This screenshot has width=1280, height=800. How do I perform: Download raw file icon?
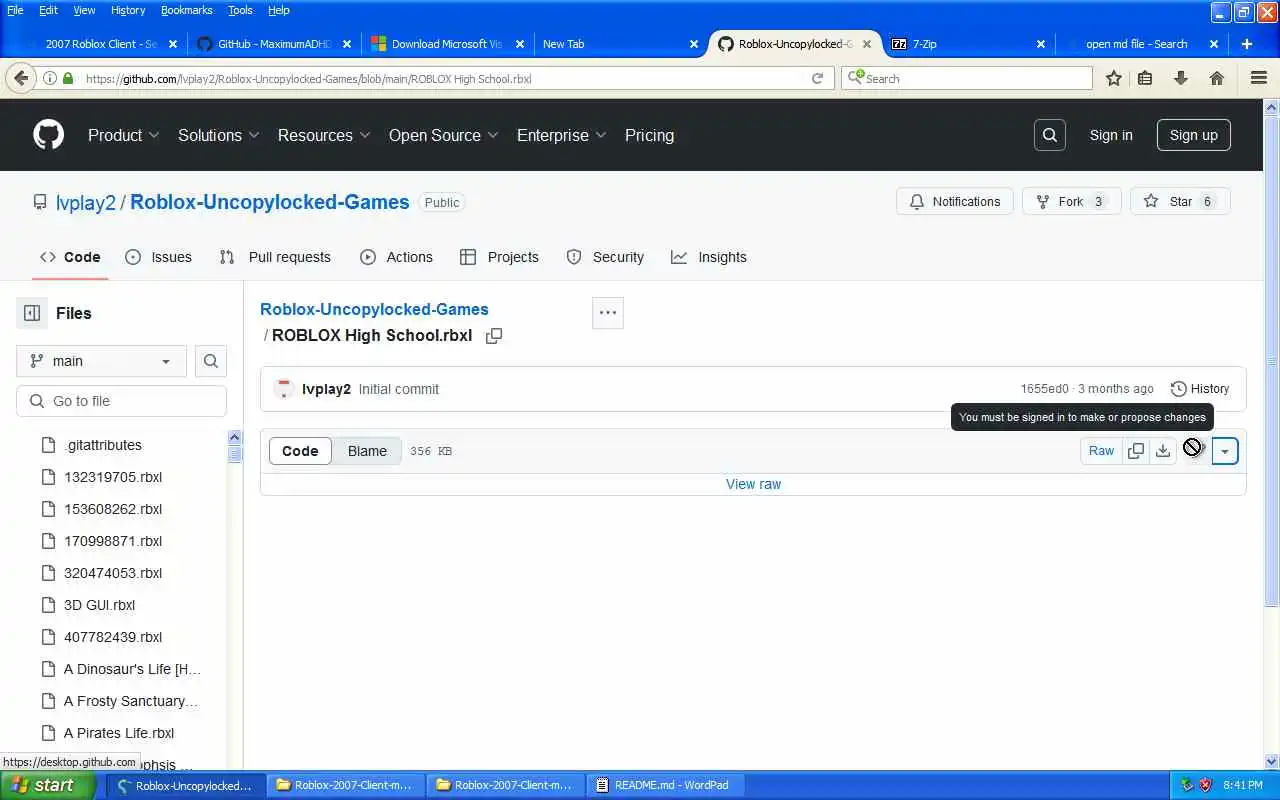1163,451
